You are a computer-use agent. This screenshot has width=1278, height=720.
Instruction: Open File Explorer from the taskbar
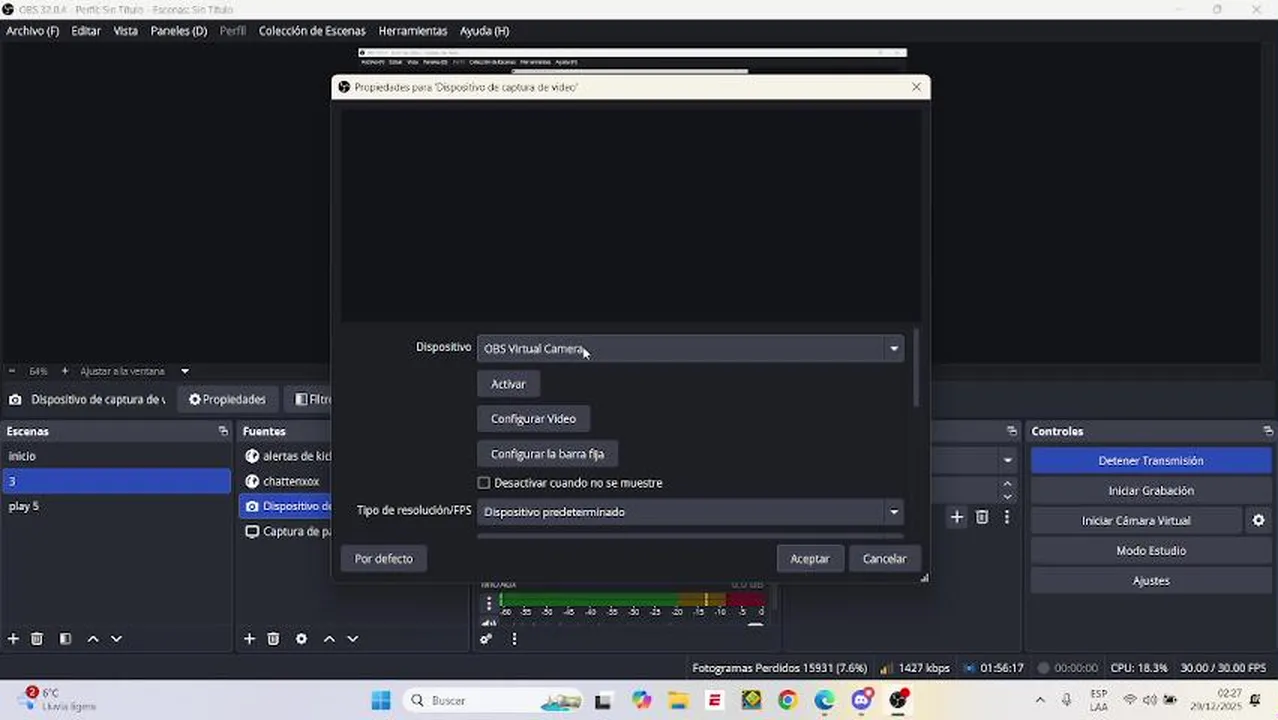678,700
